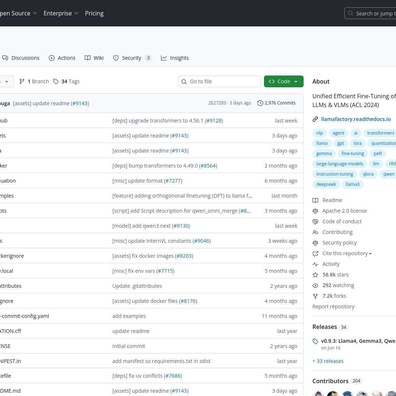The image size is (396, 396).
Task: Click the Pricing menu item
Action: 94,13
